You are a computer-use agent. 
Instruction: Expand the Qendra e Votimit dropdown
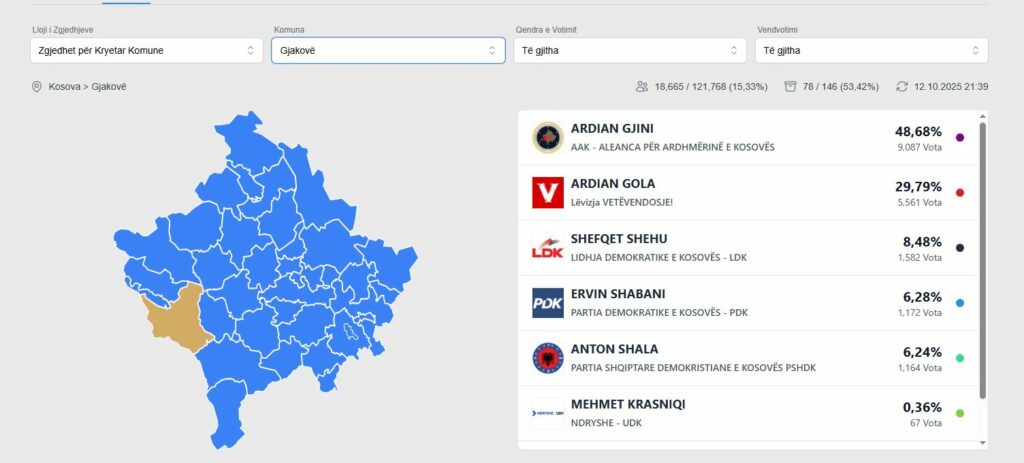tap(630, 50)
